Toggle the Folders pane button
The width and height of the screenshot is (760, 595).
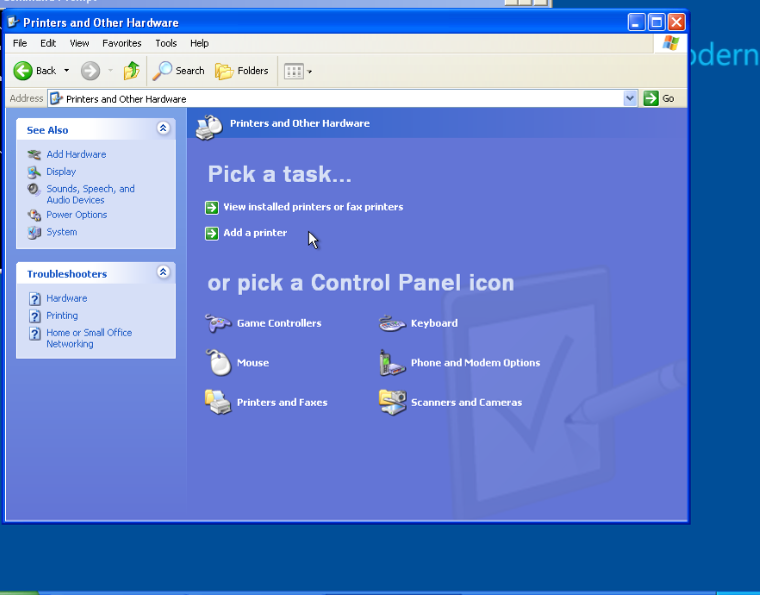pos(242,71)
